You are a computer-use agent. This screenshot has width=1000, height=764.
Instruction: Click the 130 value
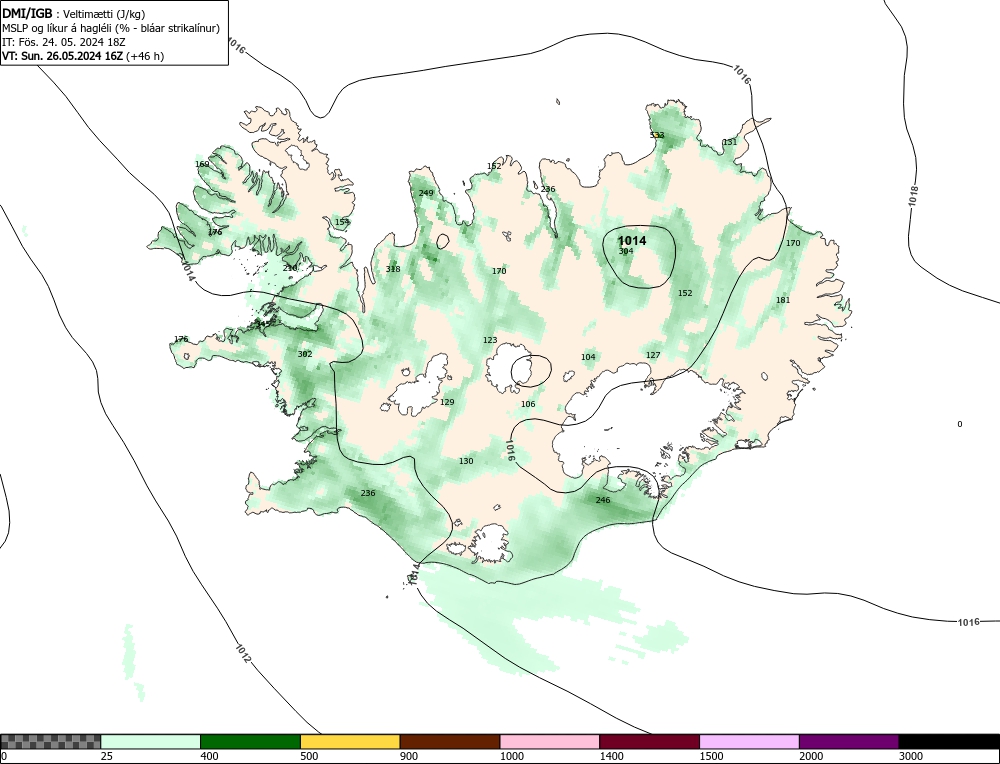point(466,461)
